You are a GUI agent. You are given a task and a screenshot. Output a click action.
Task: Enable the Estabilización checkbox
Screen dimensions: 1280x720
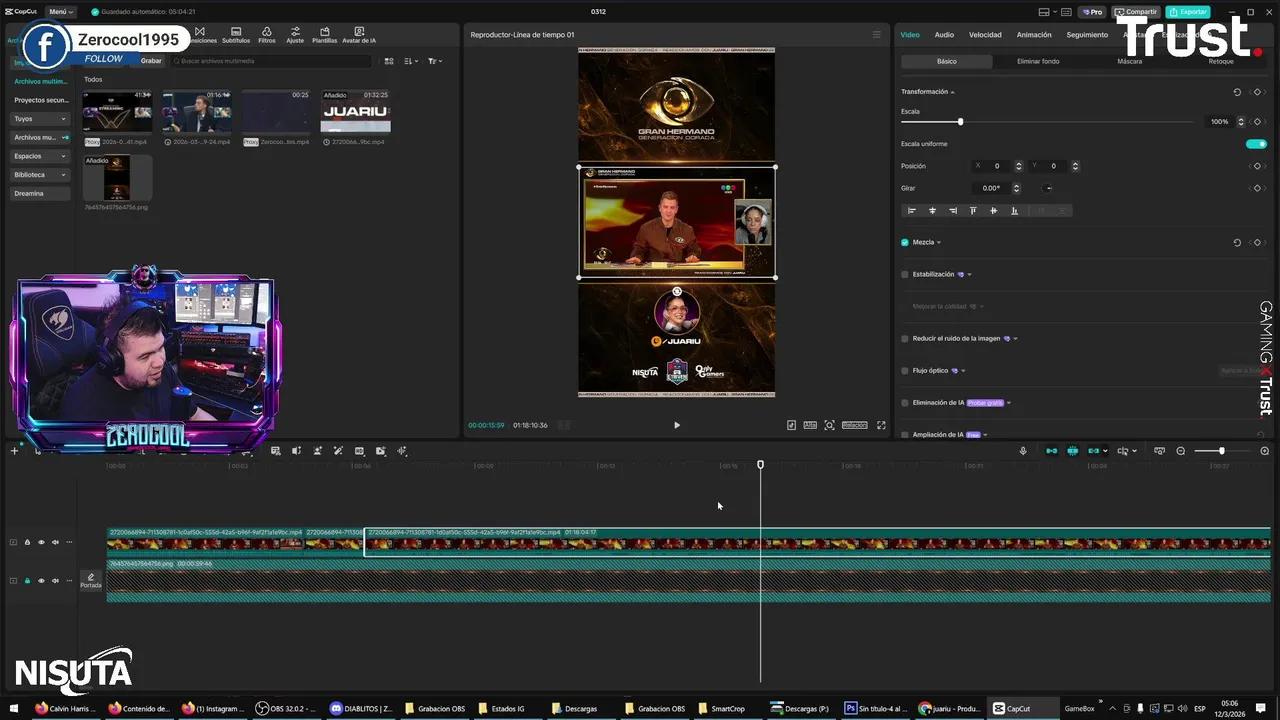coord(905,274)
